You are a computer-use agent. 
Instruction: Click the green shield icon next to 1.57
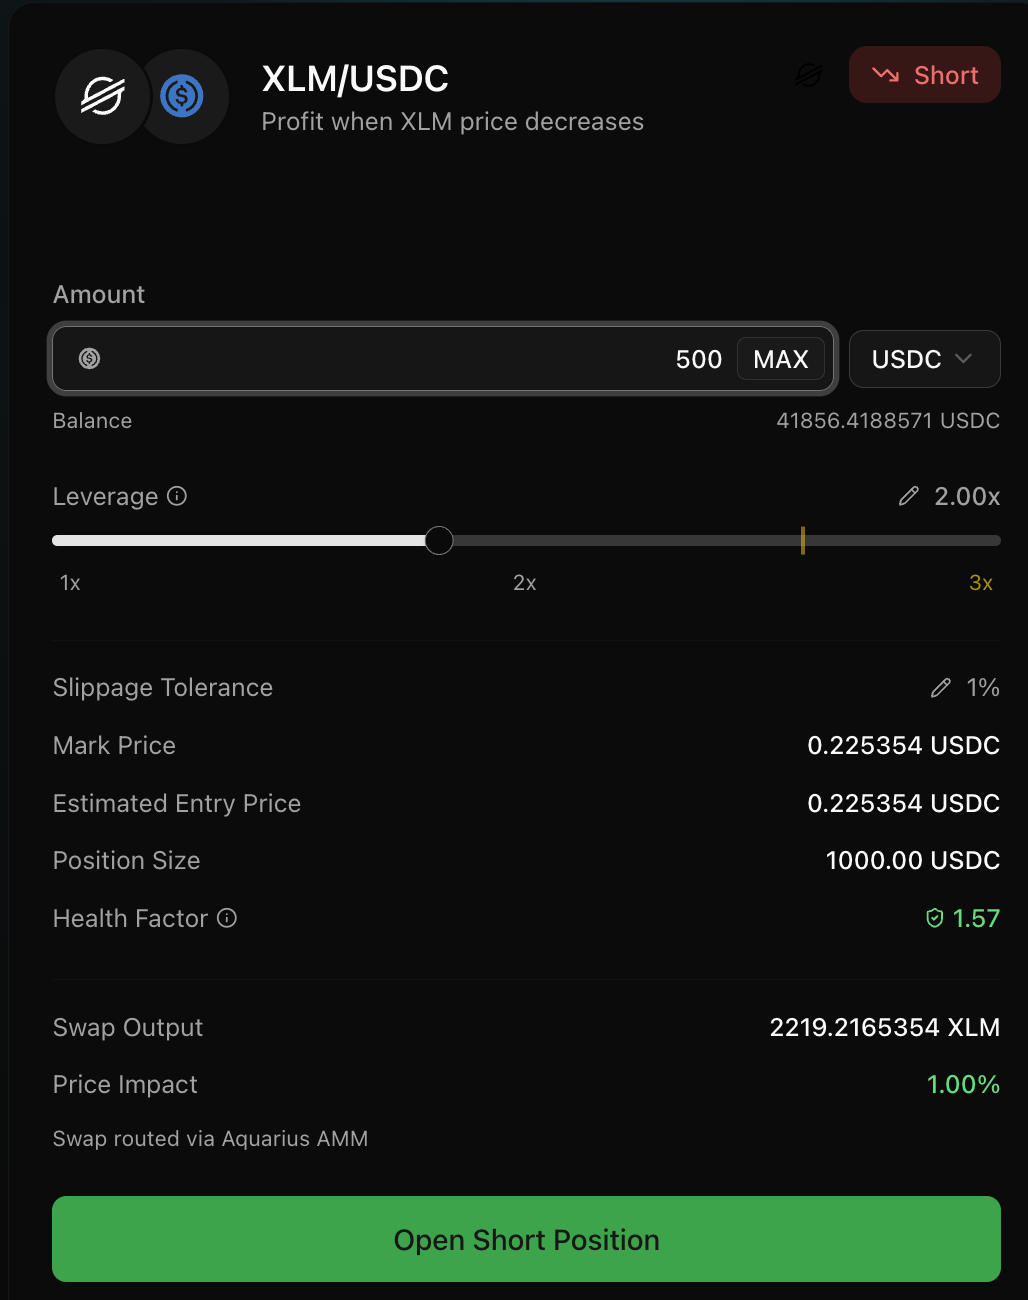(934, 918)
